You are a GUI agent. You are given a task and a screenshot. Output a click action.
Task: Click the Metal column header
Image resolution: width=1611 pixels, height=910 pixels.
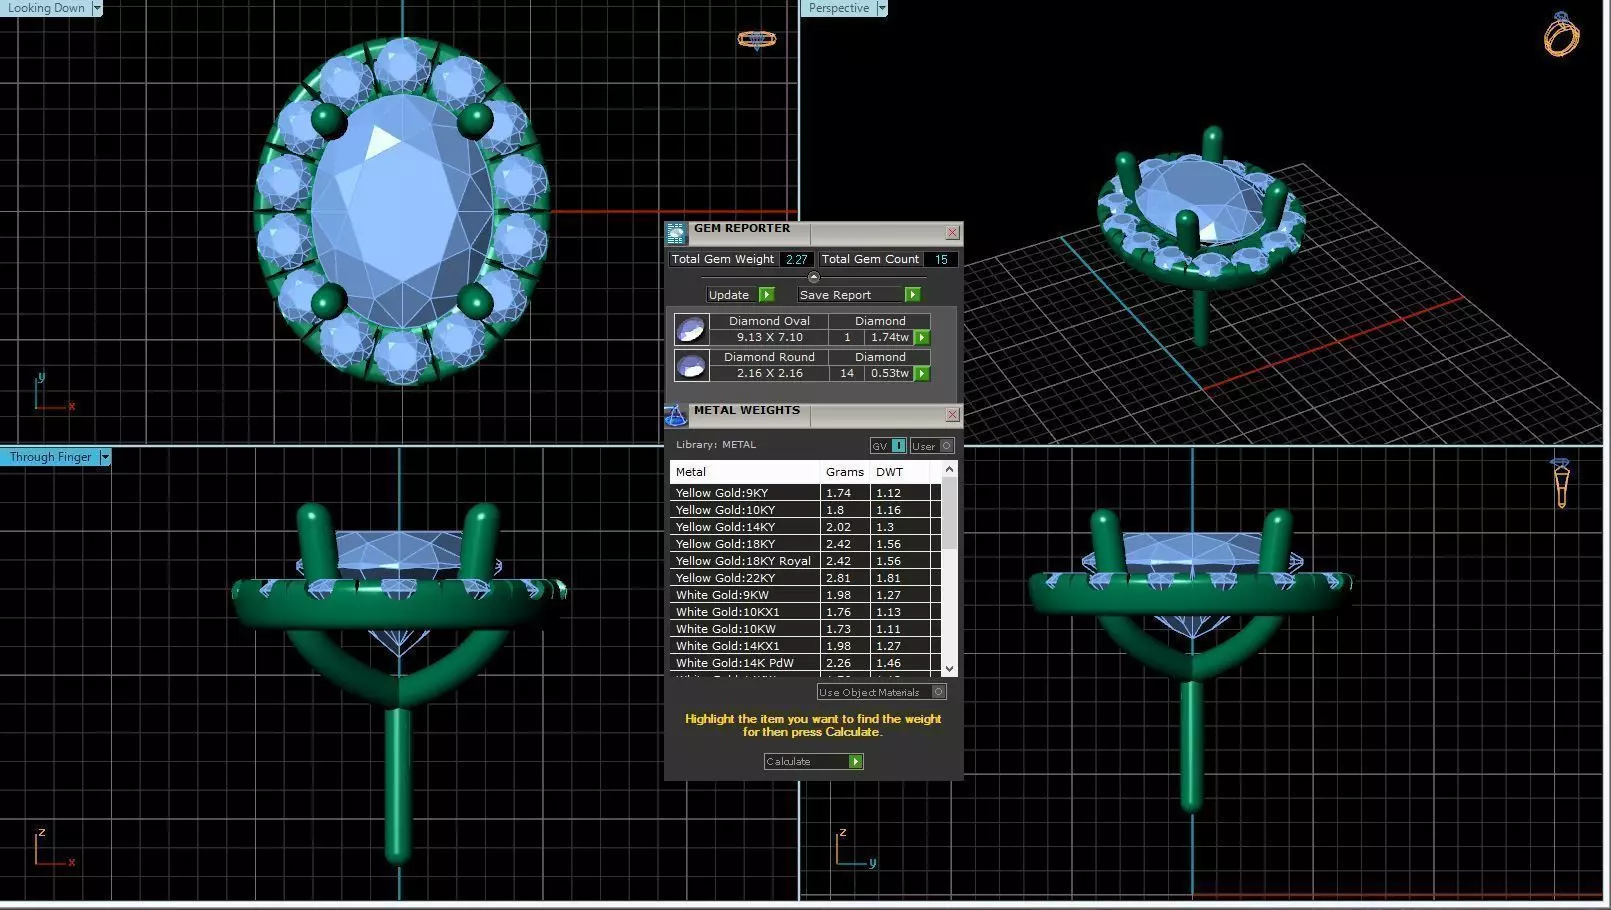pyautogui.click(x=744, y=472)
